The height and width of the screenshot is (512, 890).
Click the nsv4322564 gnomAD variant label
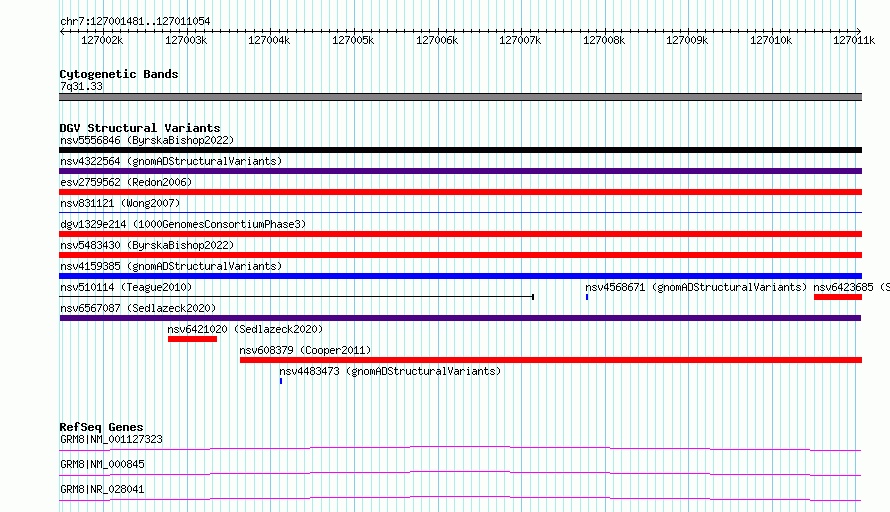tap(171, 161)
